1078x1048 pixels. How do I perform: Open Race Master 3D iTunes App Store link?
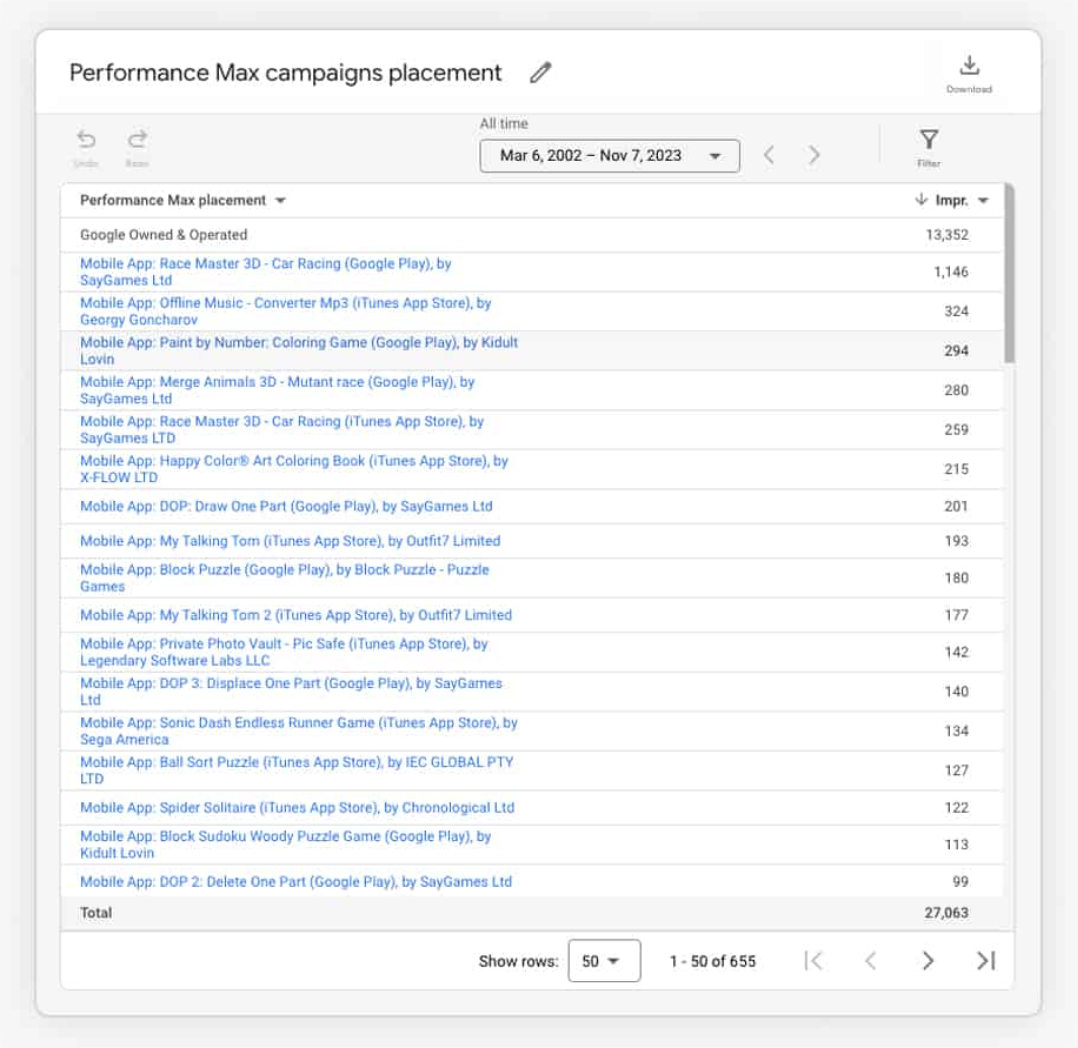(x=282, y=429)
